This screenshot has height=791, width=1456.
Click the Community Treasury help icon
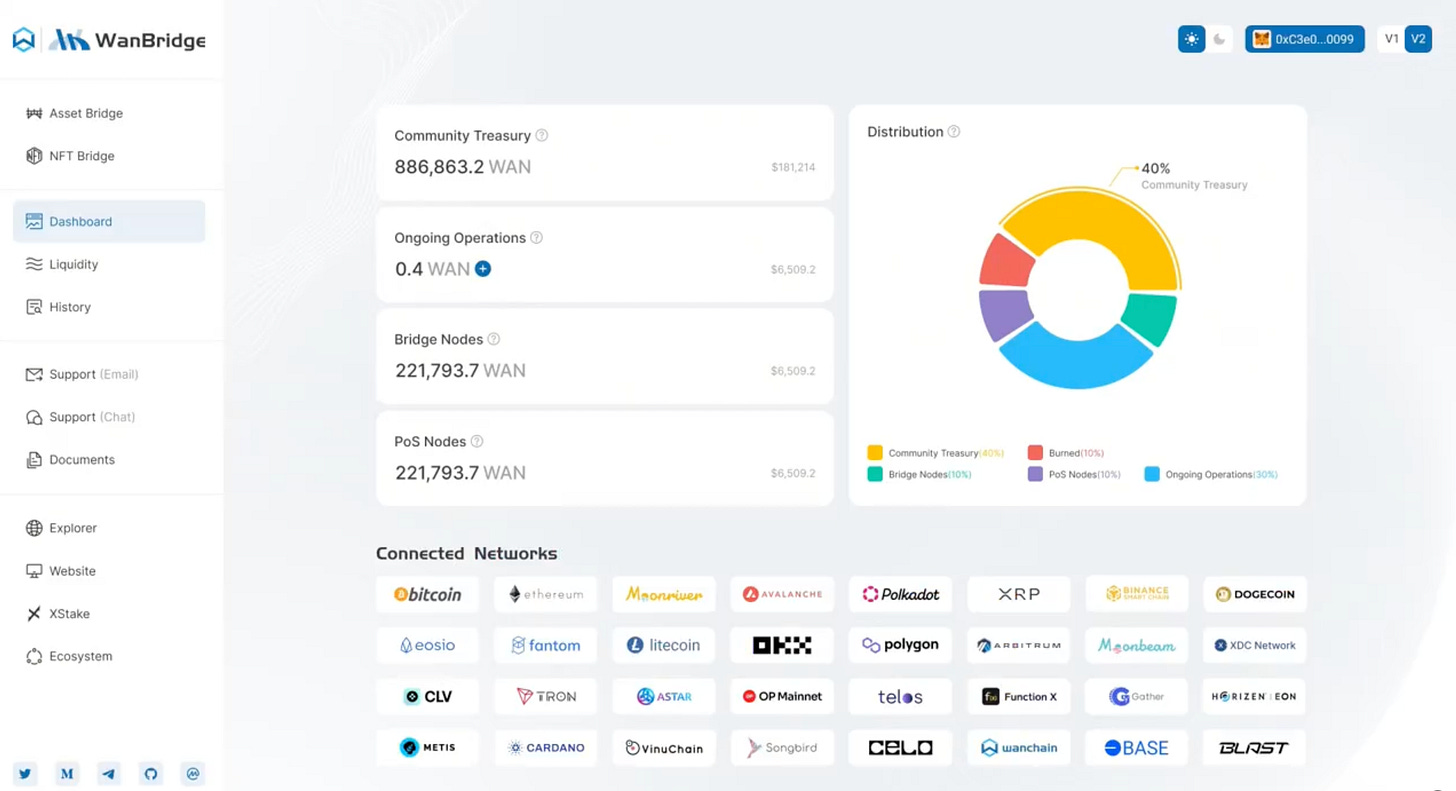click(542, 135)
